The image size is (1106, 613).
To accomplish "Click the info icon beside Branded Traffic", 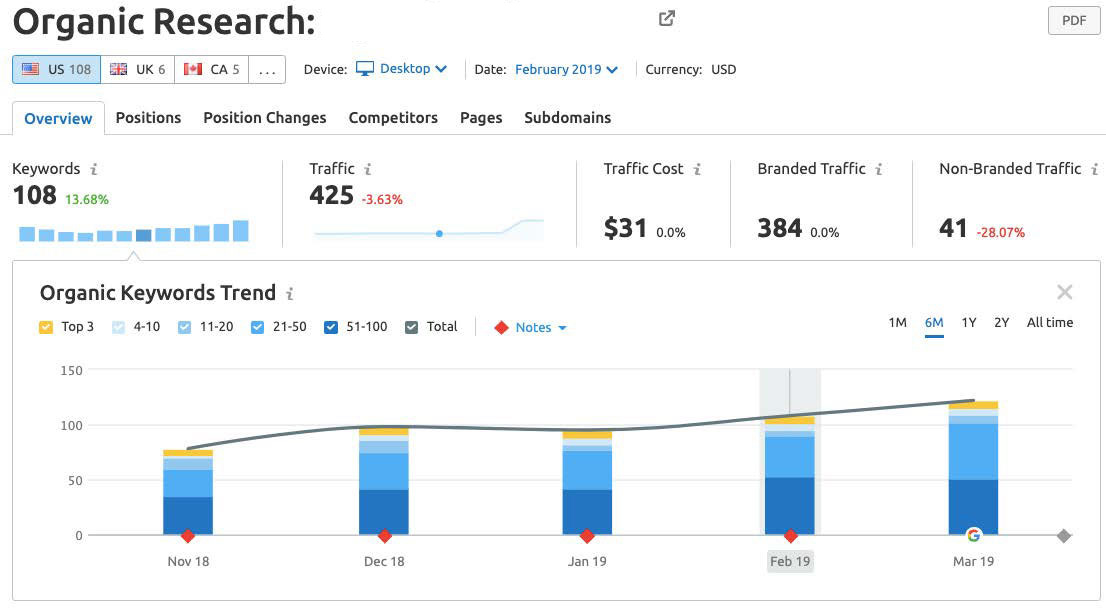I will click(x=879, y=170).
